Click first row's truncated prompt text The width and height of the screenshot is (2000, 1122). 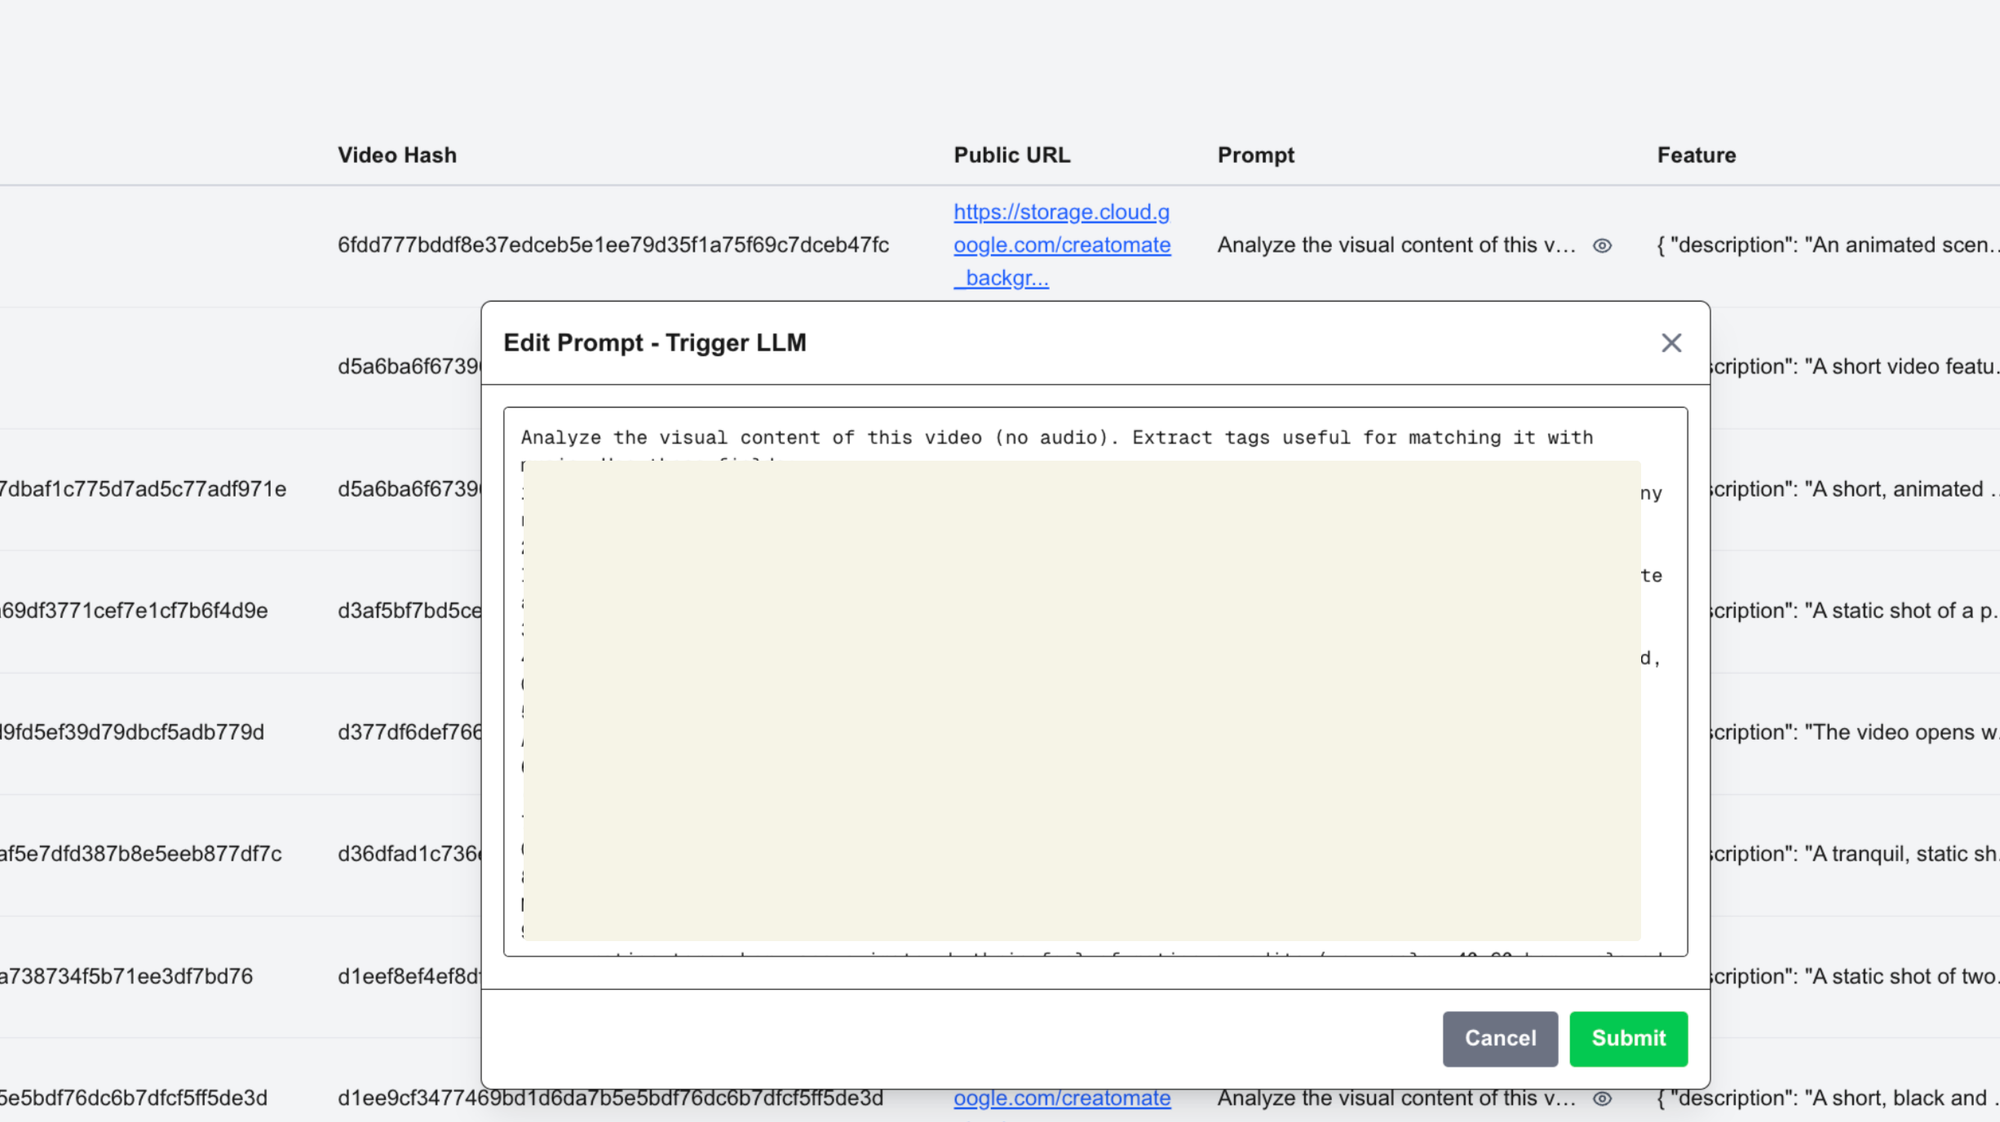click(x=1395, y=245)
